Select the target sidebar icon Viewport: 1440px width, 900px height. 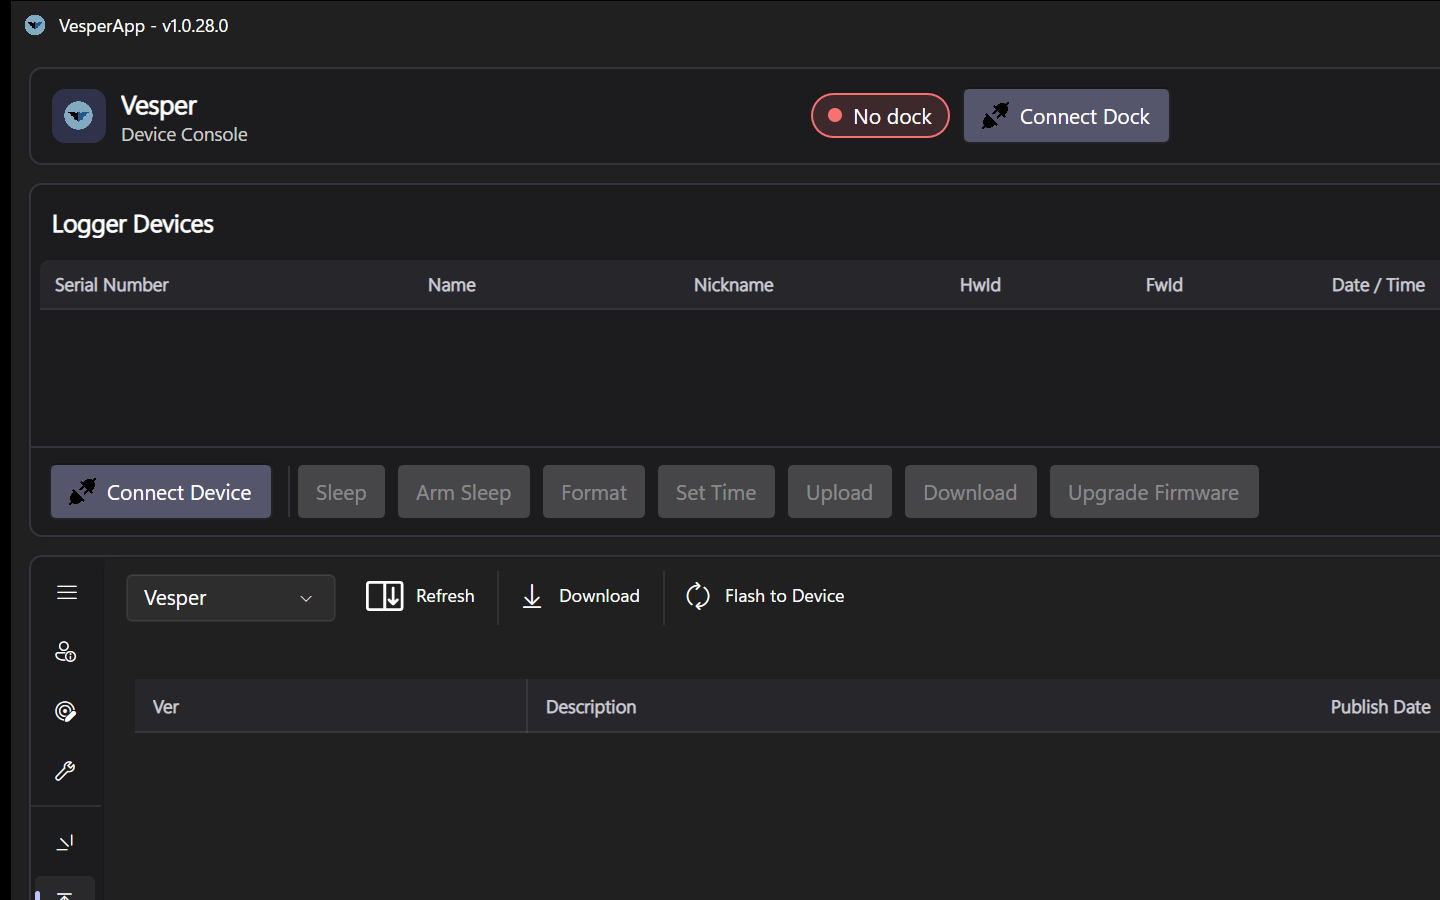(66, 711)
